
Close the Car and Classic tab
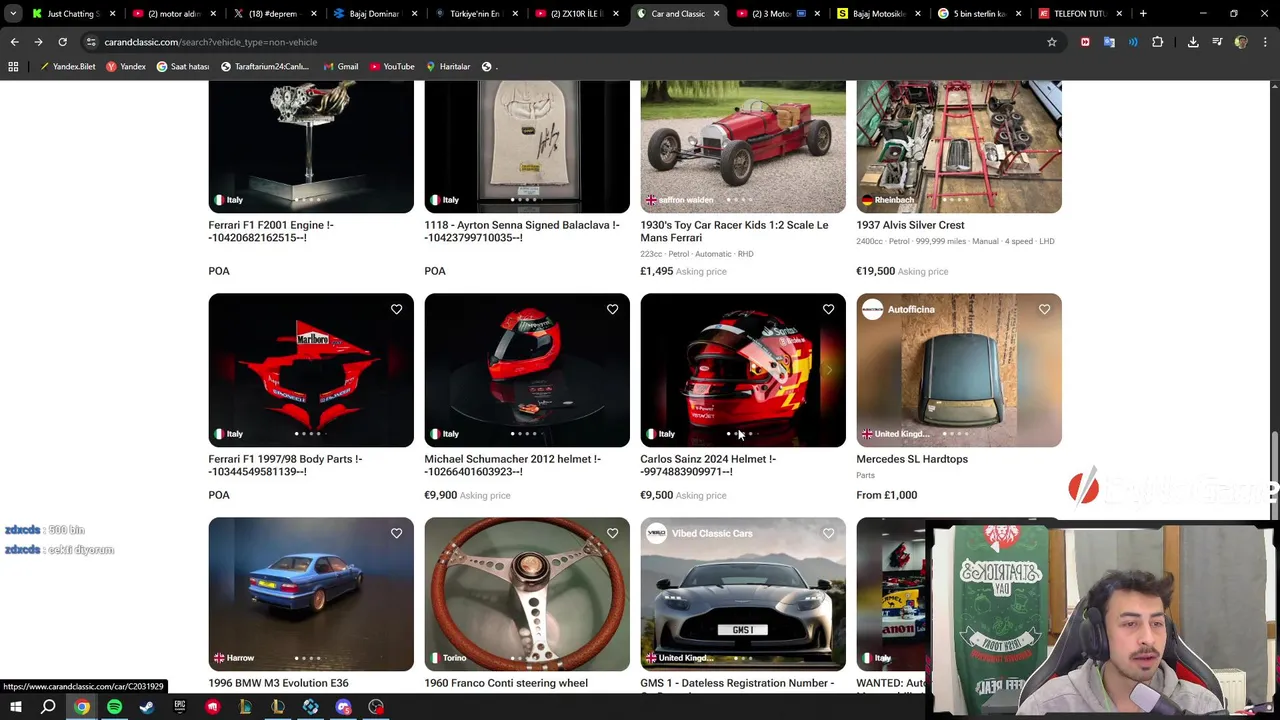click(716, 14)
